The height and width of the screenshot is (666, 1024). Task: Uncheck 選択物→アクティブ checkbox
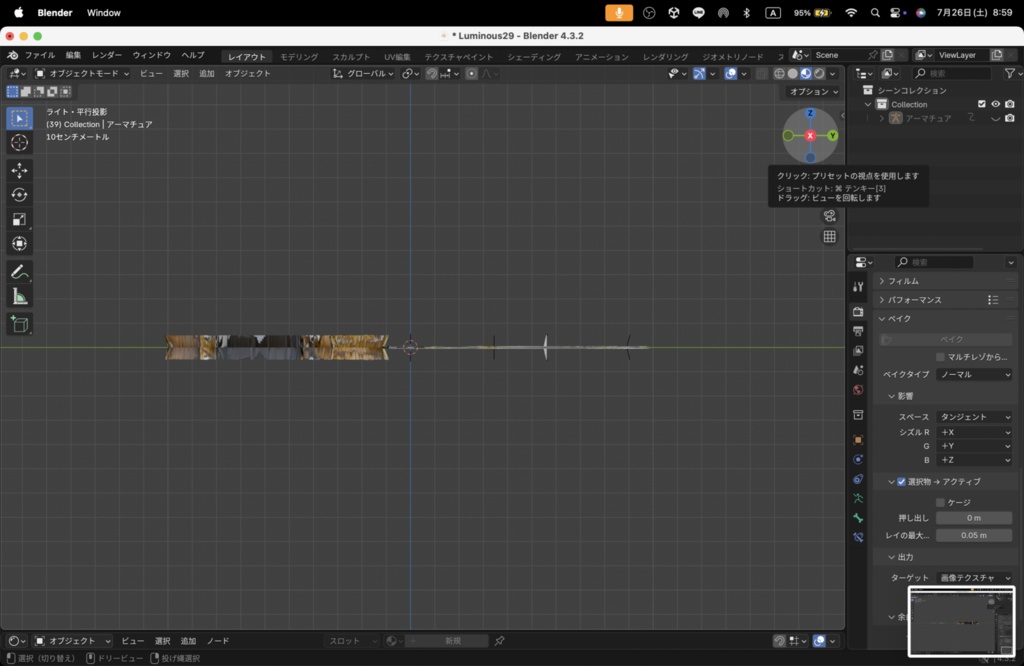(901, 482)
